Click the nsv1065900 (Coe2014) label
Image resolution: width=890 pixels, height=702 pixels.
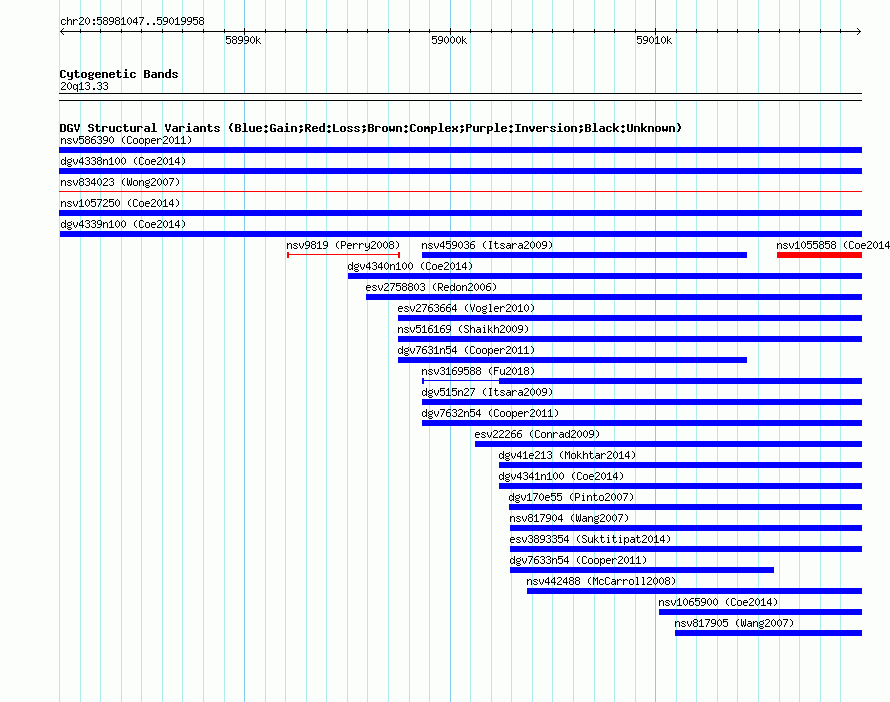pyautogui.click(x=718, y=602)
